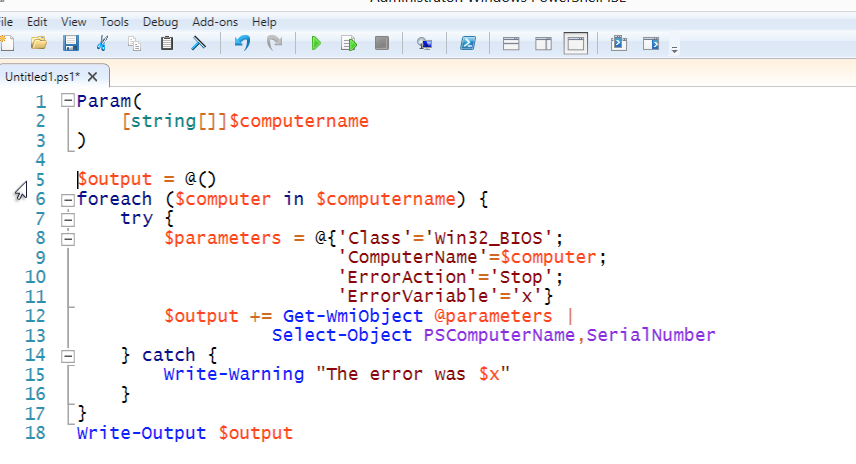Open New Remote PowerShell Tab icon
Viewport: 856px width, 464px height.
point(425,43)
